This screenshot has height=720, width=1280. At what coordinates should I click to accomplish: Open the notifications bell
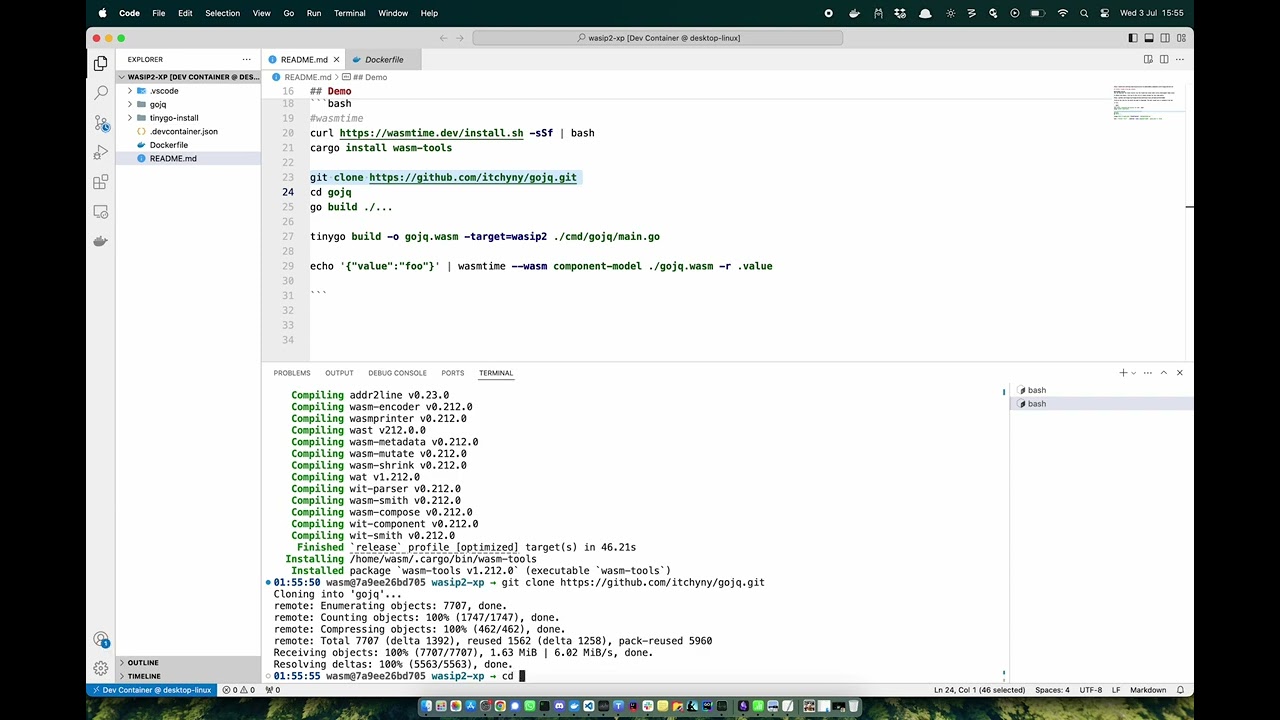pos(1180,690)
